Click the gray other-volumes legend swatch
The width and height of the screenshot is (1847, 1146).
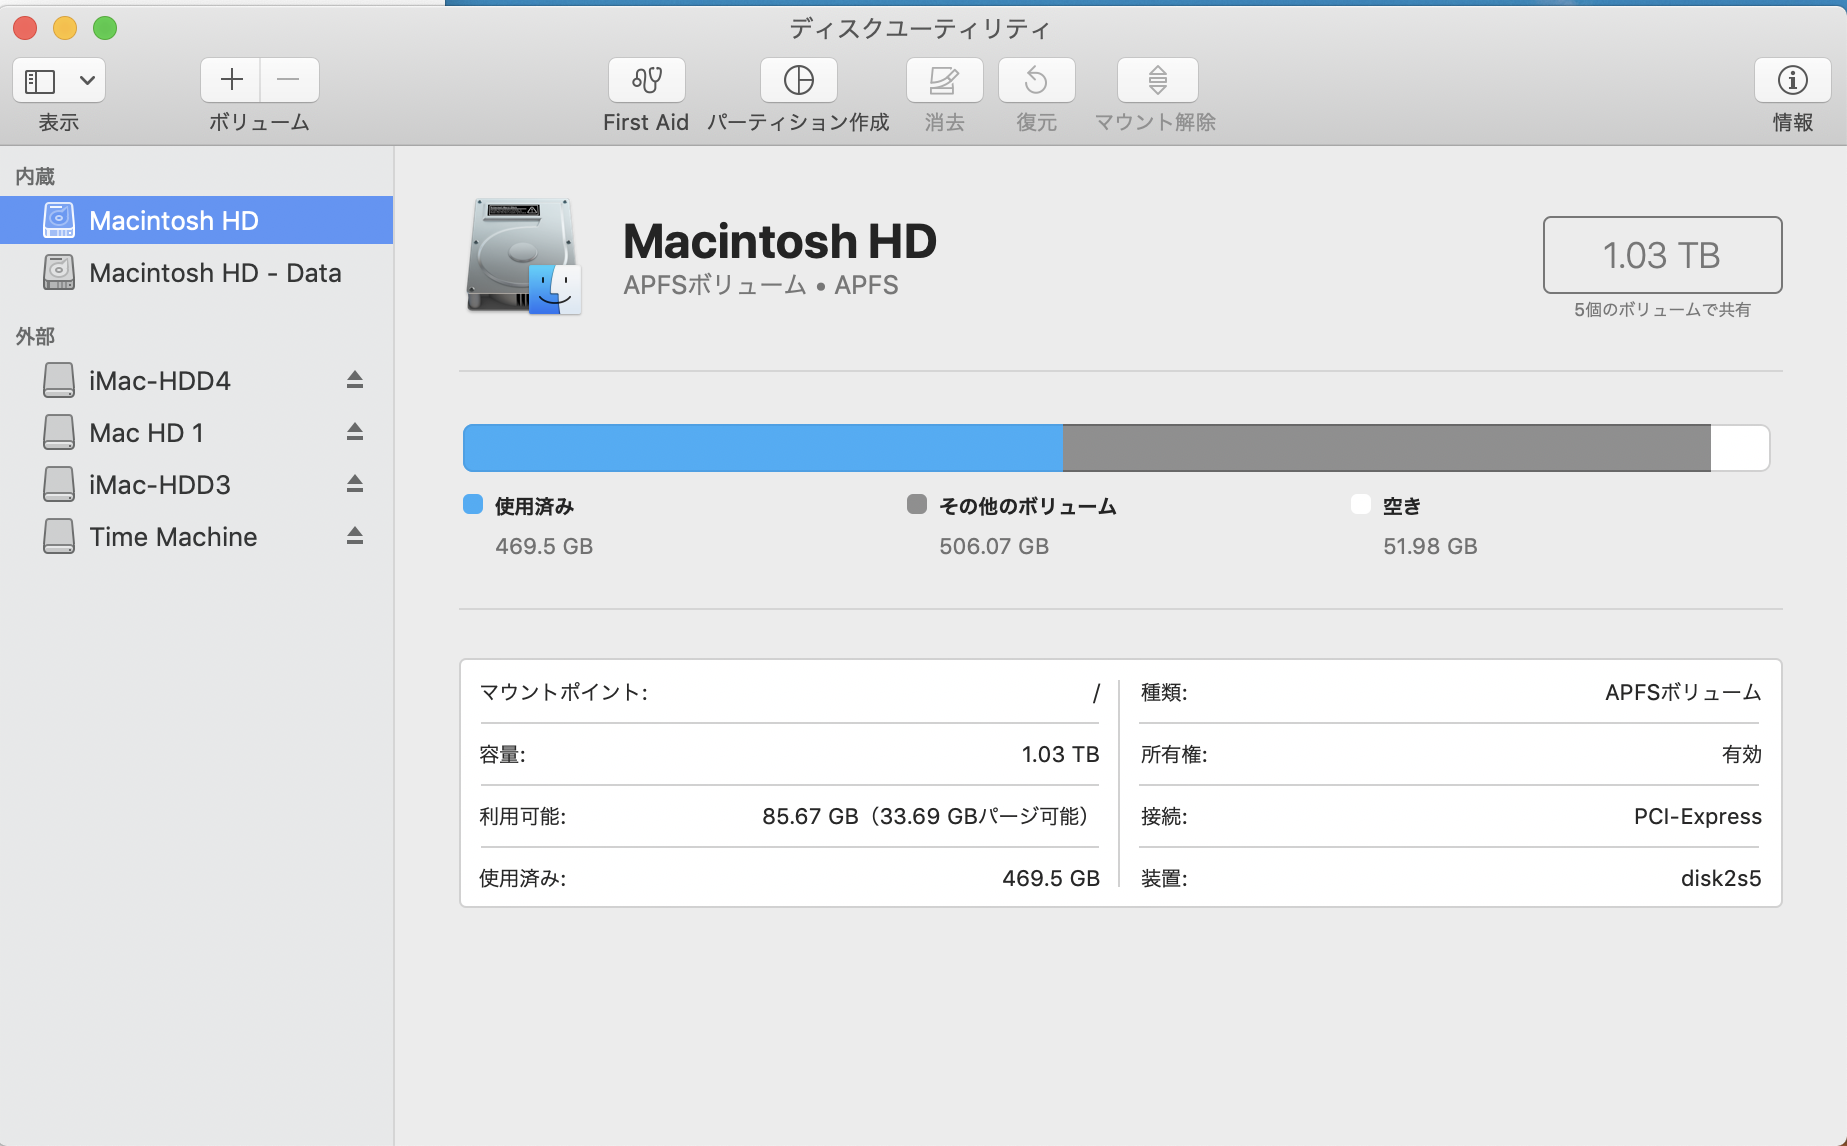916,505
